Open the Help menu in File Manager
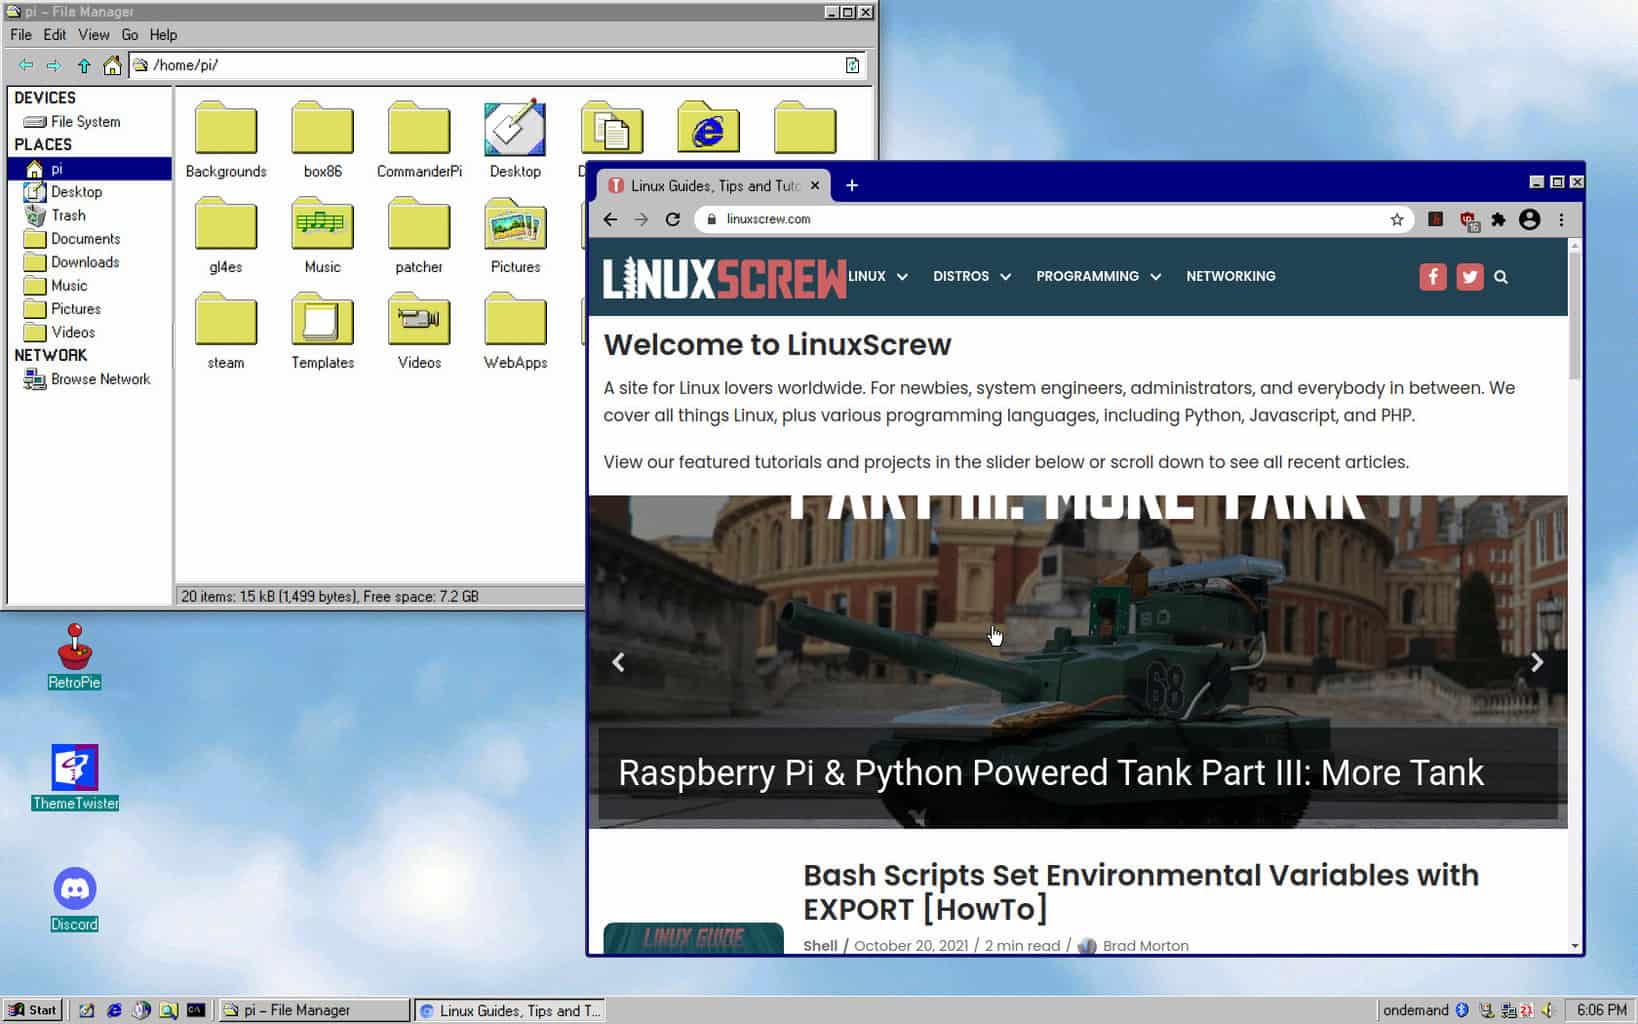 [x=163, y=35]
